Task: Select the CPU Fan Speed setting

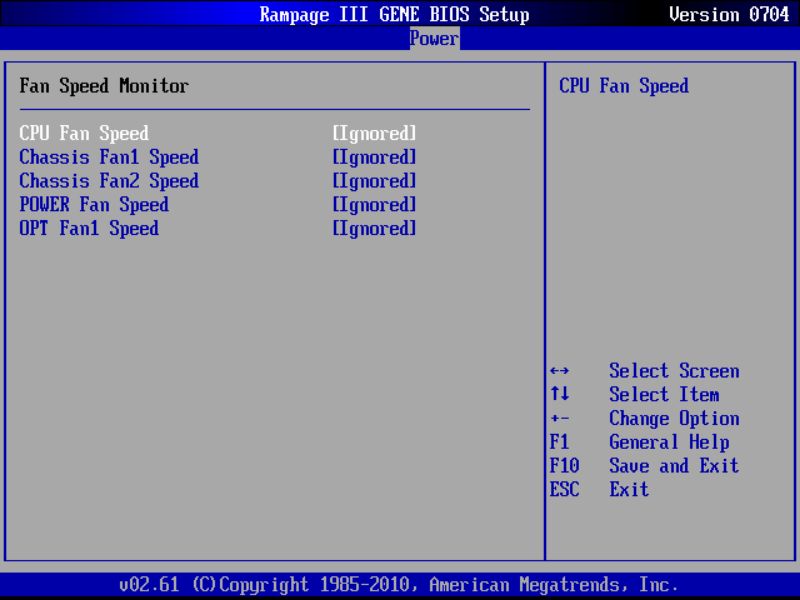Action: pos(84,133)
